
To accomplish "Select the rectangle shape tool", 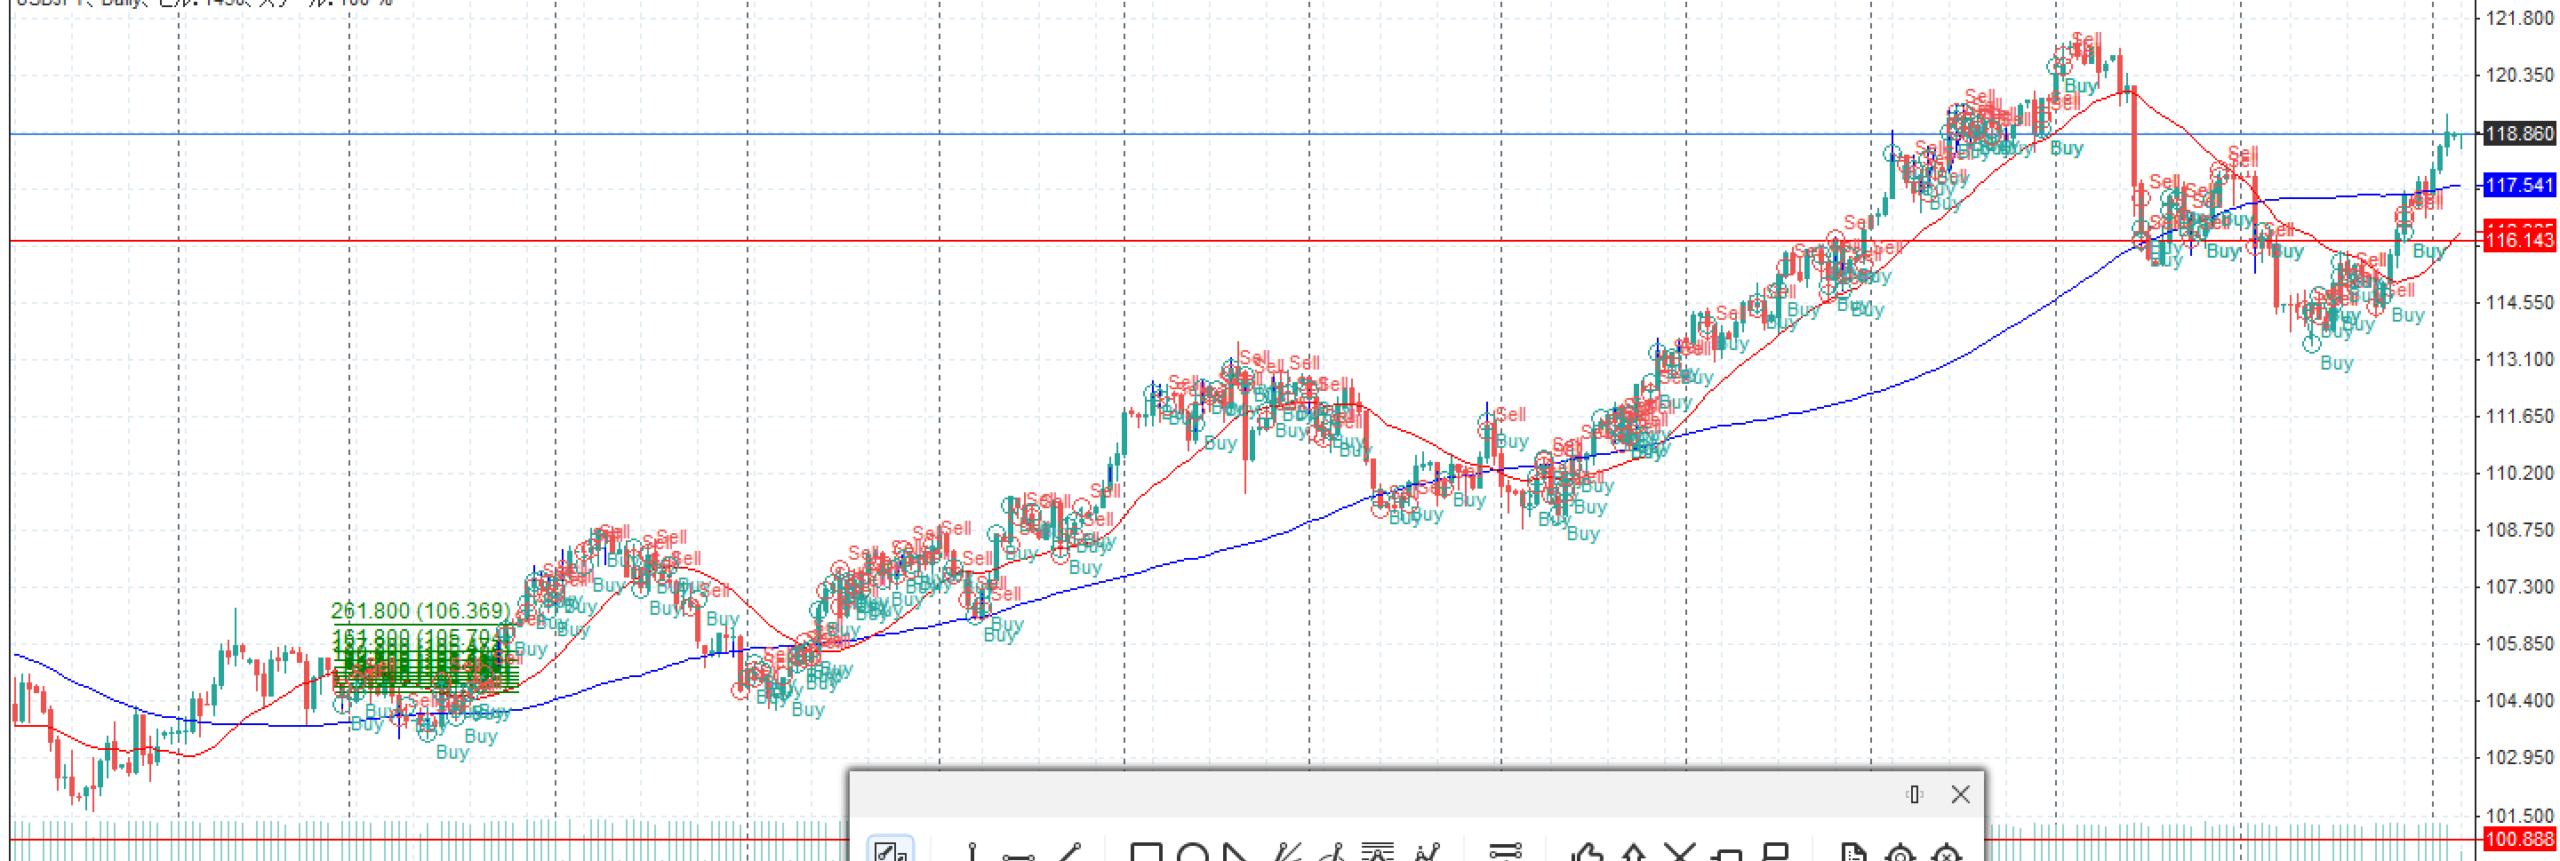I will coord(1145,853).
